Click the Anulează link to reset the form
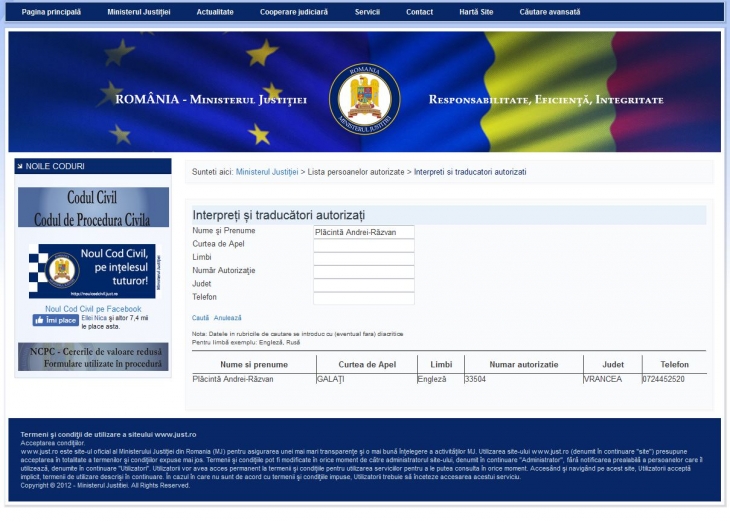 (x=227, y=318)
